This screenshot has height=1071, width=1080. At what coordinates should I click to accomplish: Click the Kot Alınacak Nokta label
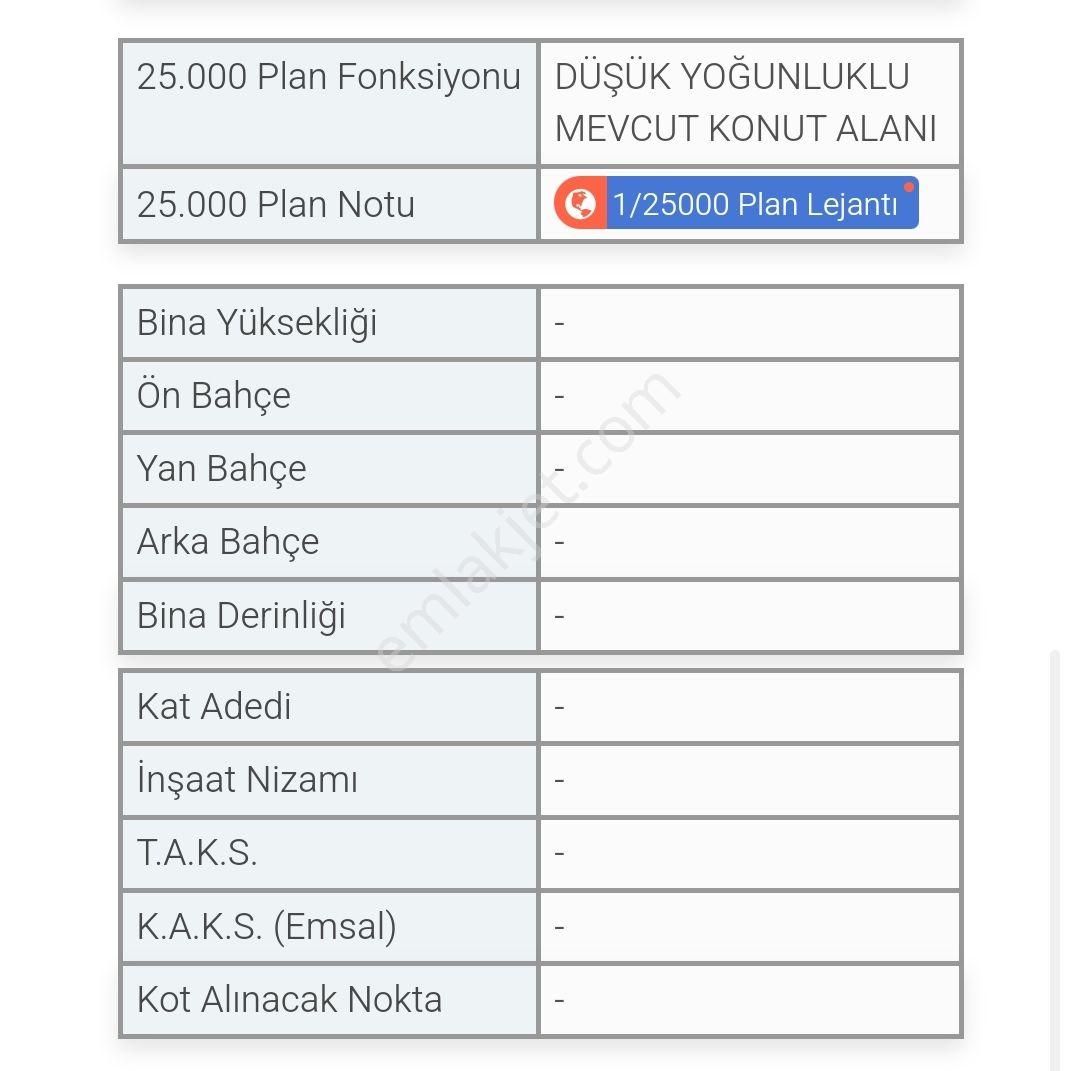[289, 999]
